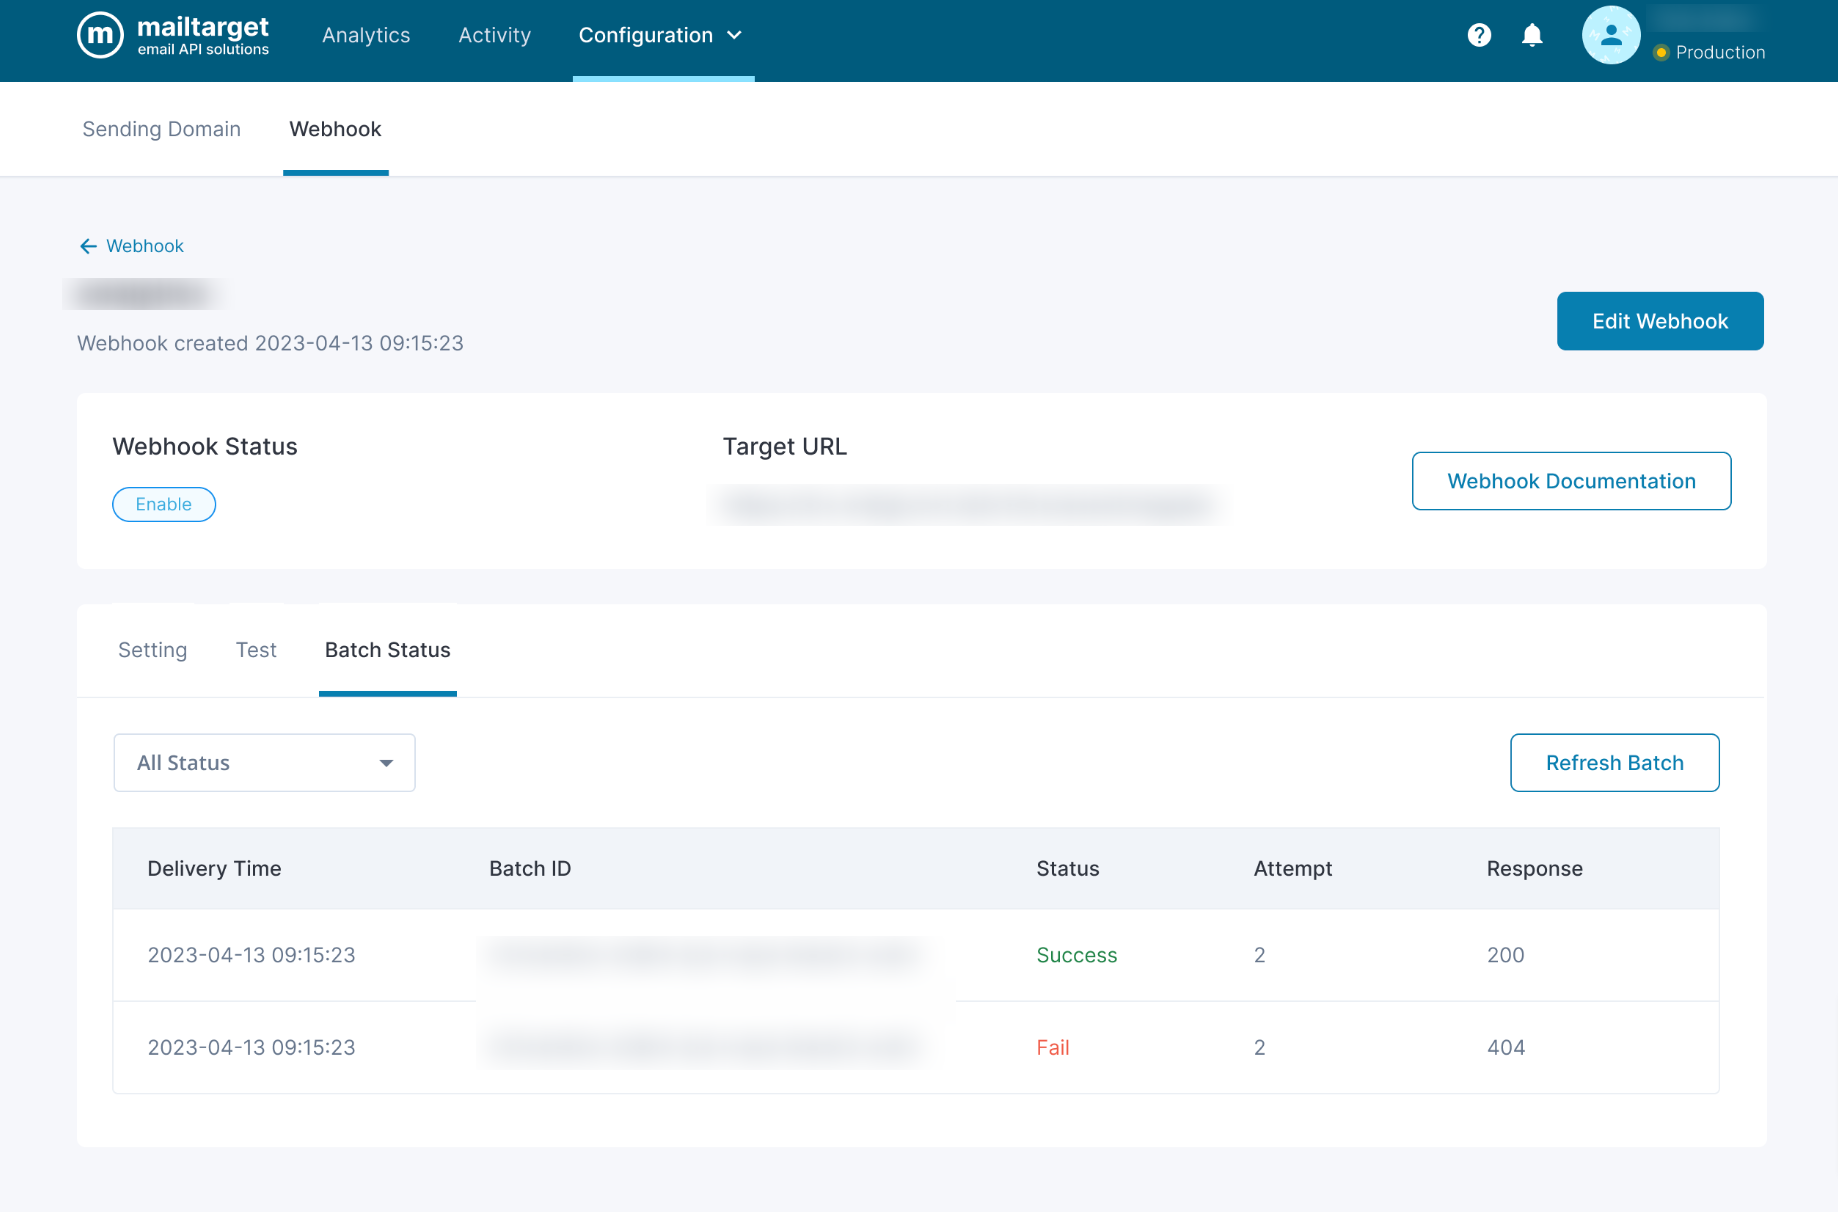Switch to the Sending Domain tab

point(161,129)
